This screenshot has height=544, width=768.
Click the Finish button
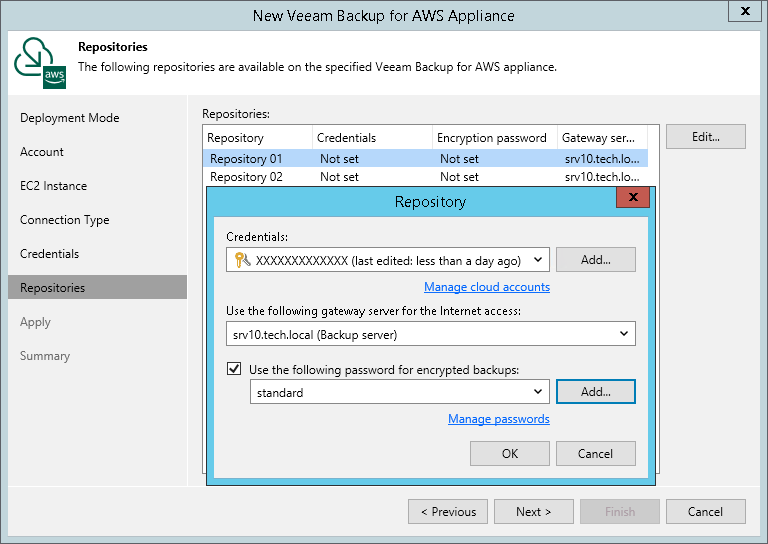click(x=620, y=512)
